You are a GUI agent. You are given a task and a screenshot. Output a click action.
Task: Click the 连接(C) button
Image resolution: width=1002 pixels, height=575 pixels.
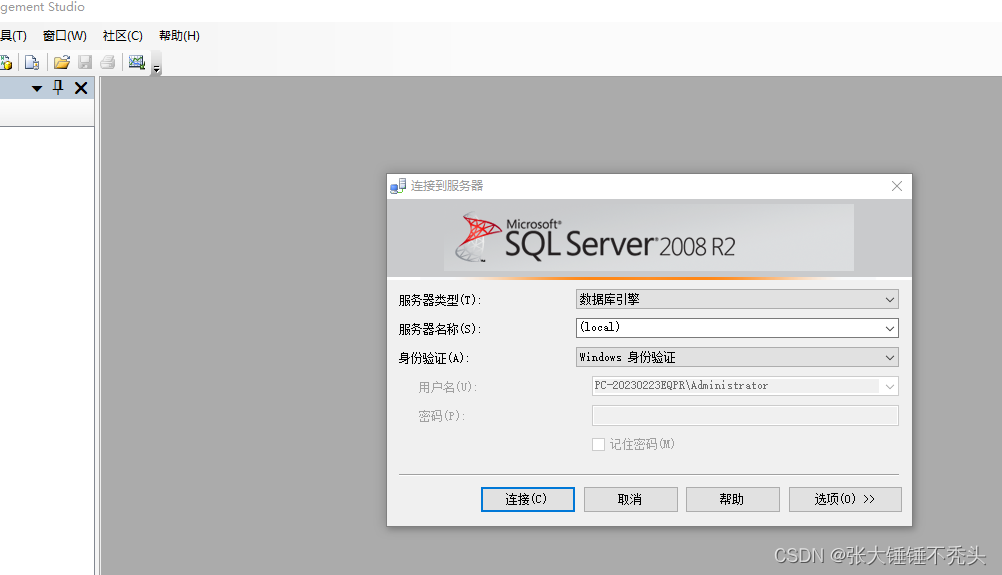(x=527, y=500)
